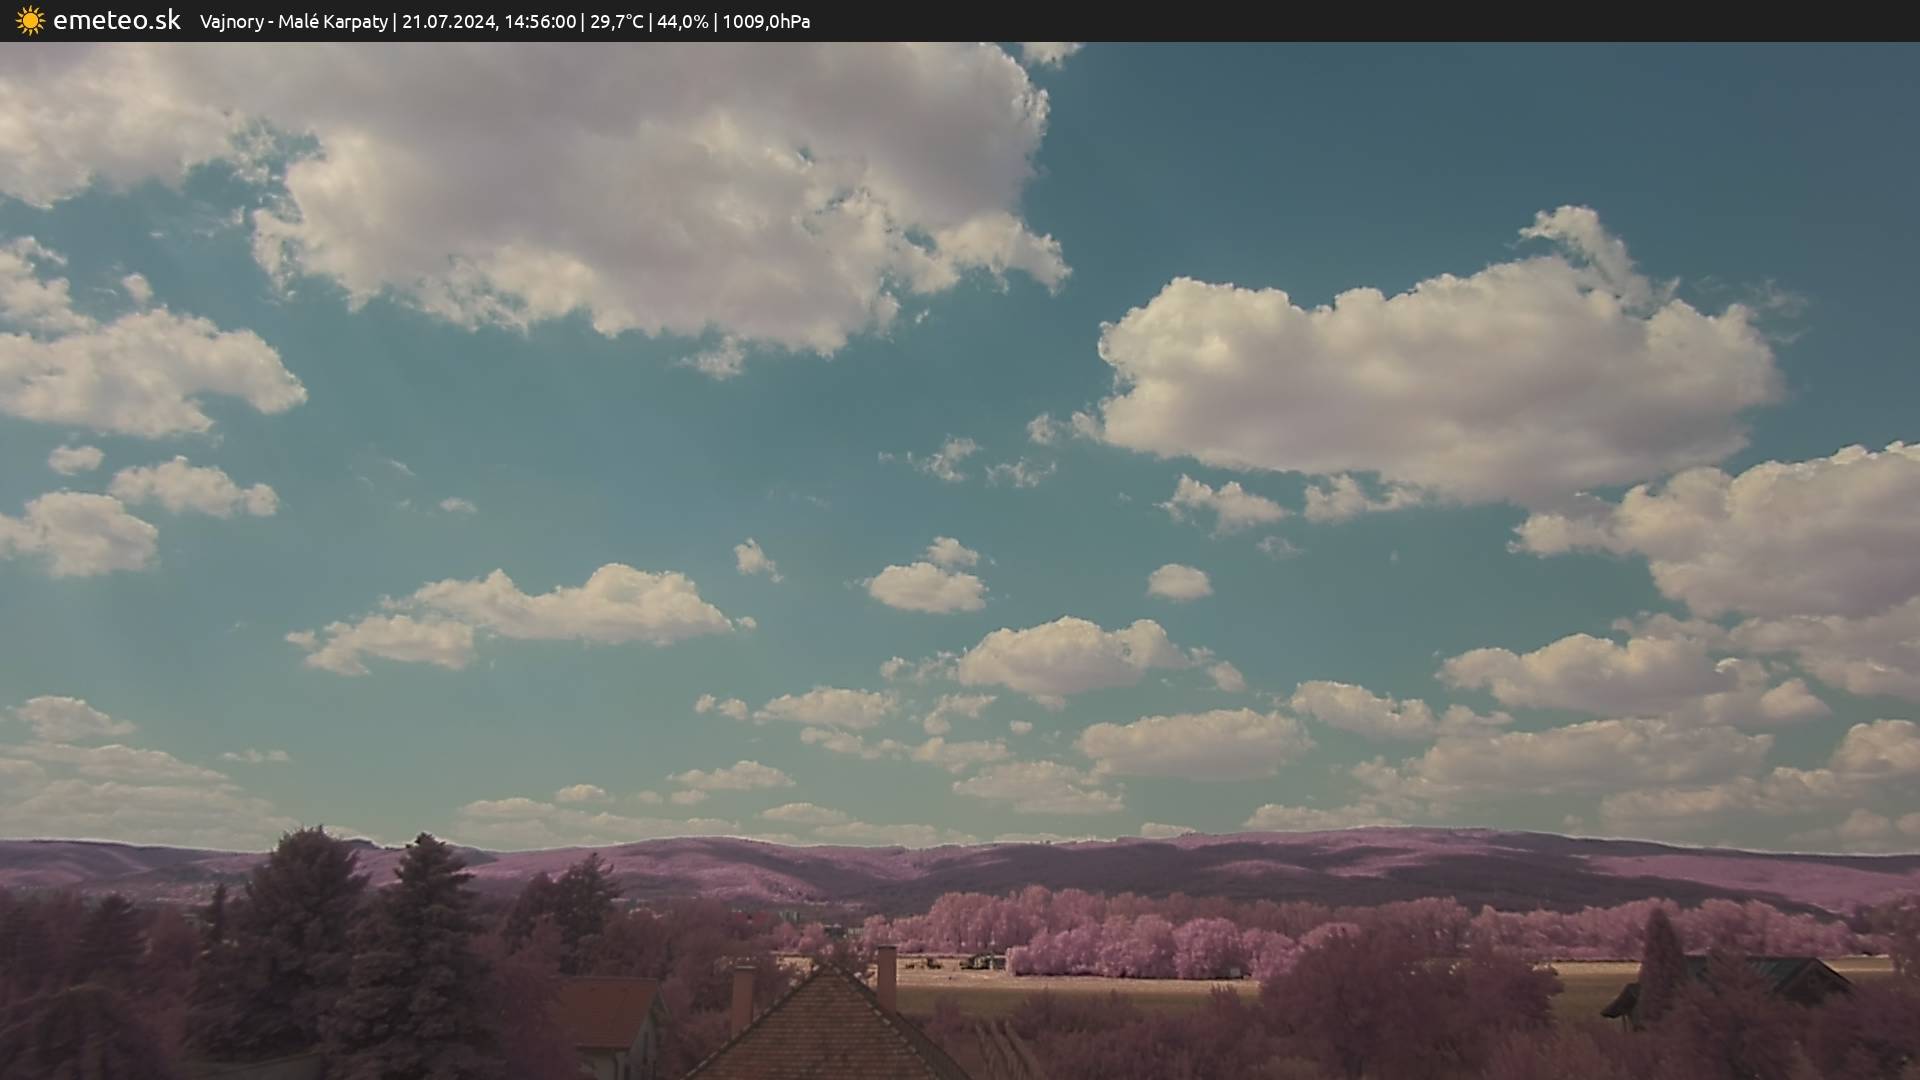Click the timestamp 14:56:00
Viewport: 1920px width, 1080px height.
540,22
